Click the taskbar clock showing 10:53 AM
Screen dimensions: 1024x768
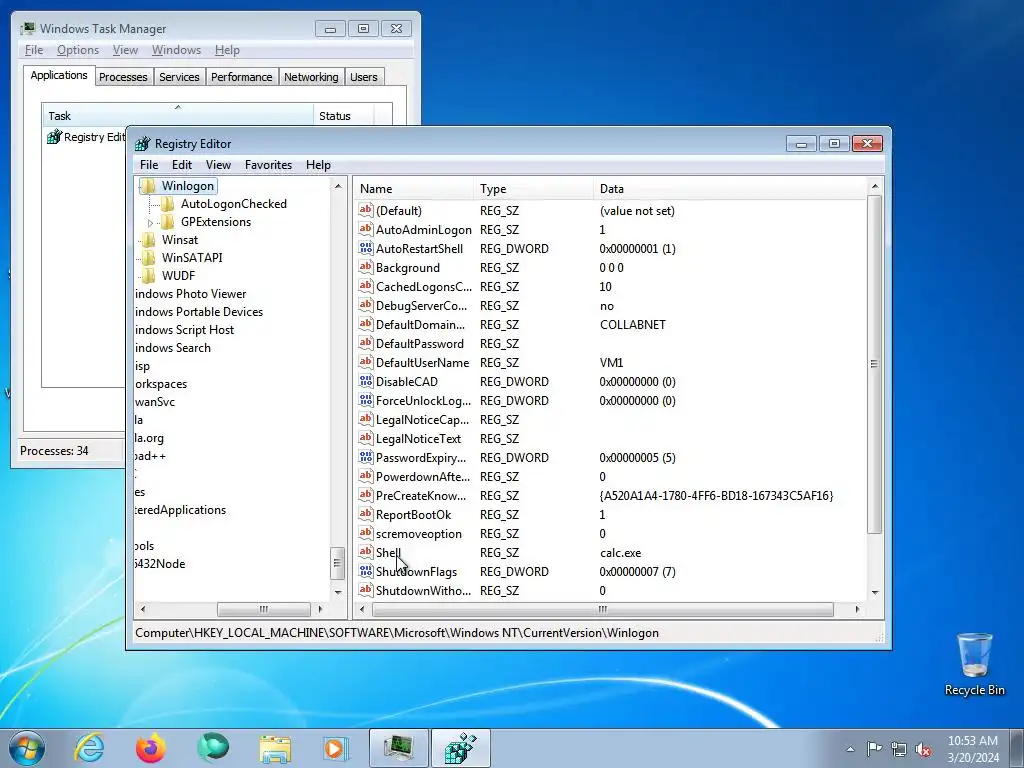coord(972,748)
